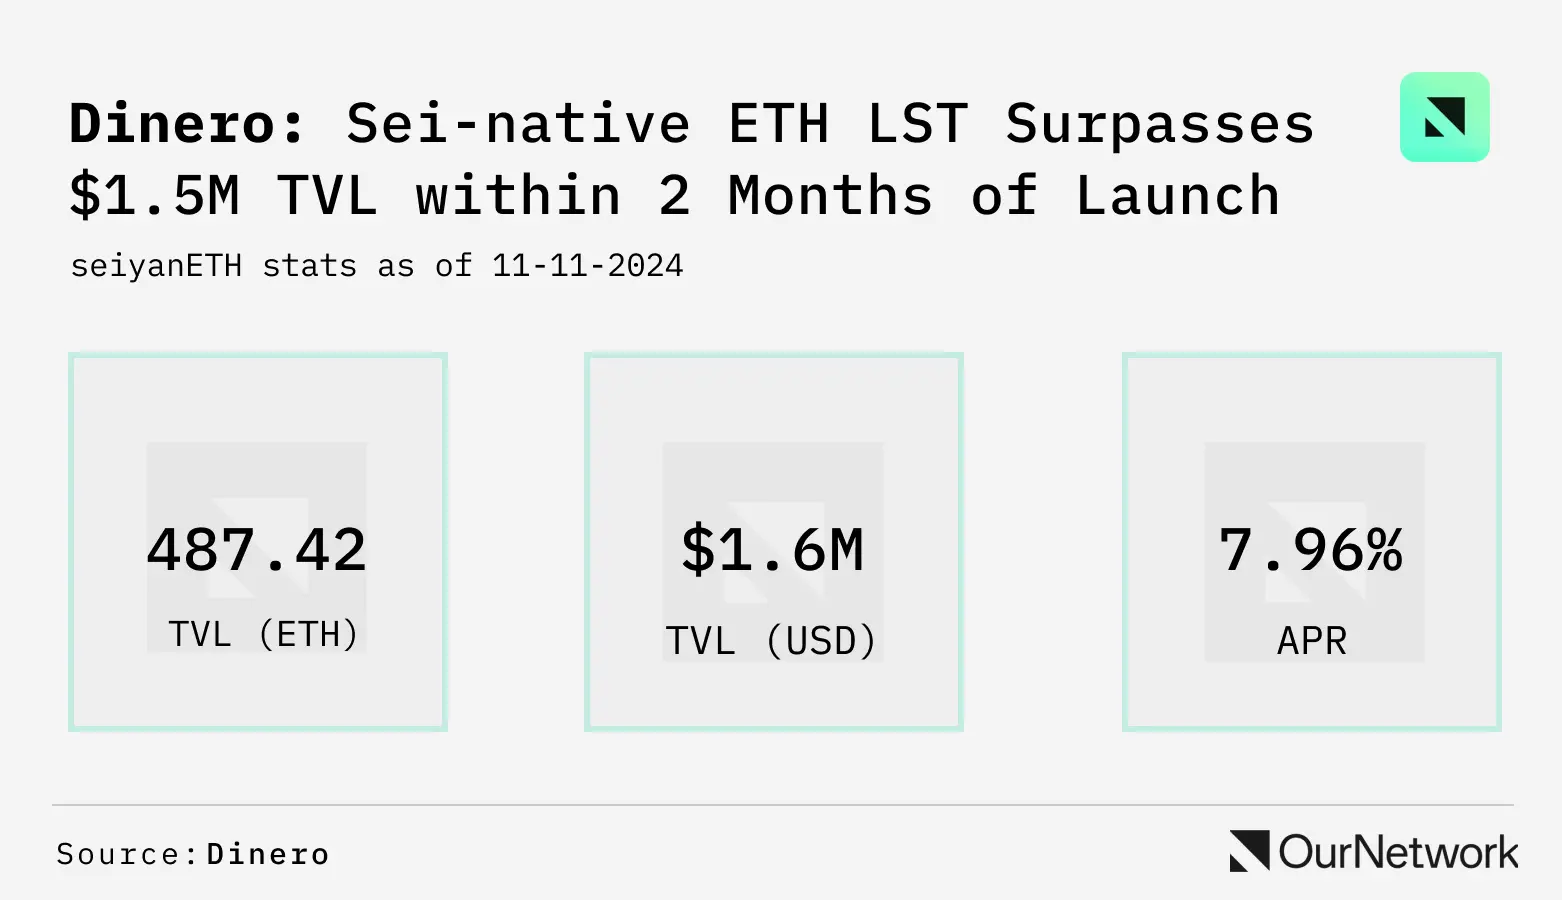Click the green Dinero logo icon
Image resolution: width=1562 pixels, height=900 pixels.
[1444, 117]
